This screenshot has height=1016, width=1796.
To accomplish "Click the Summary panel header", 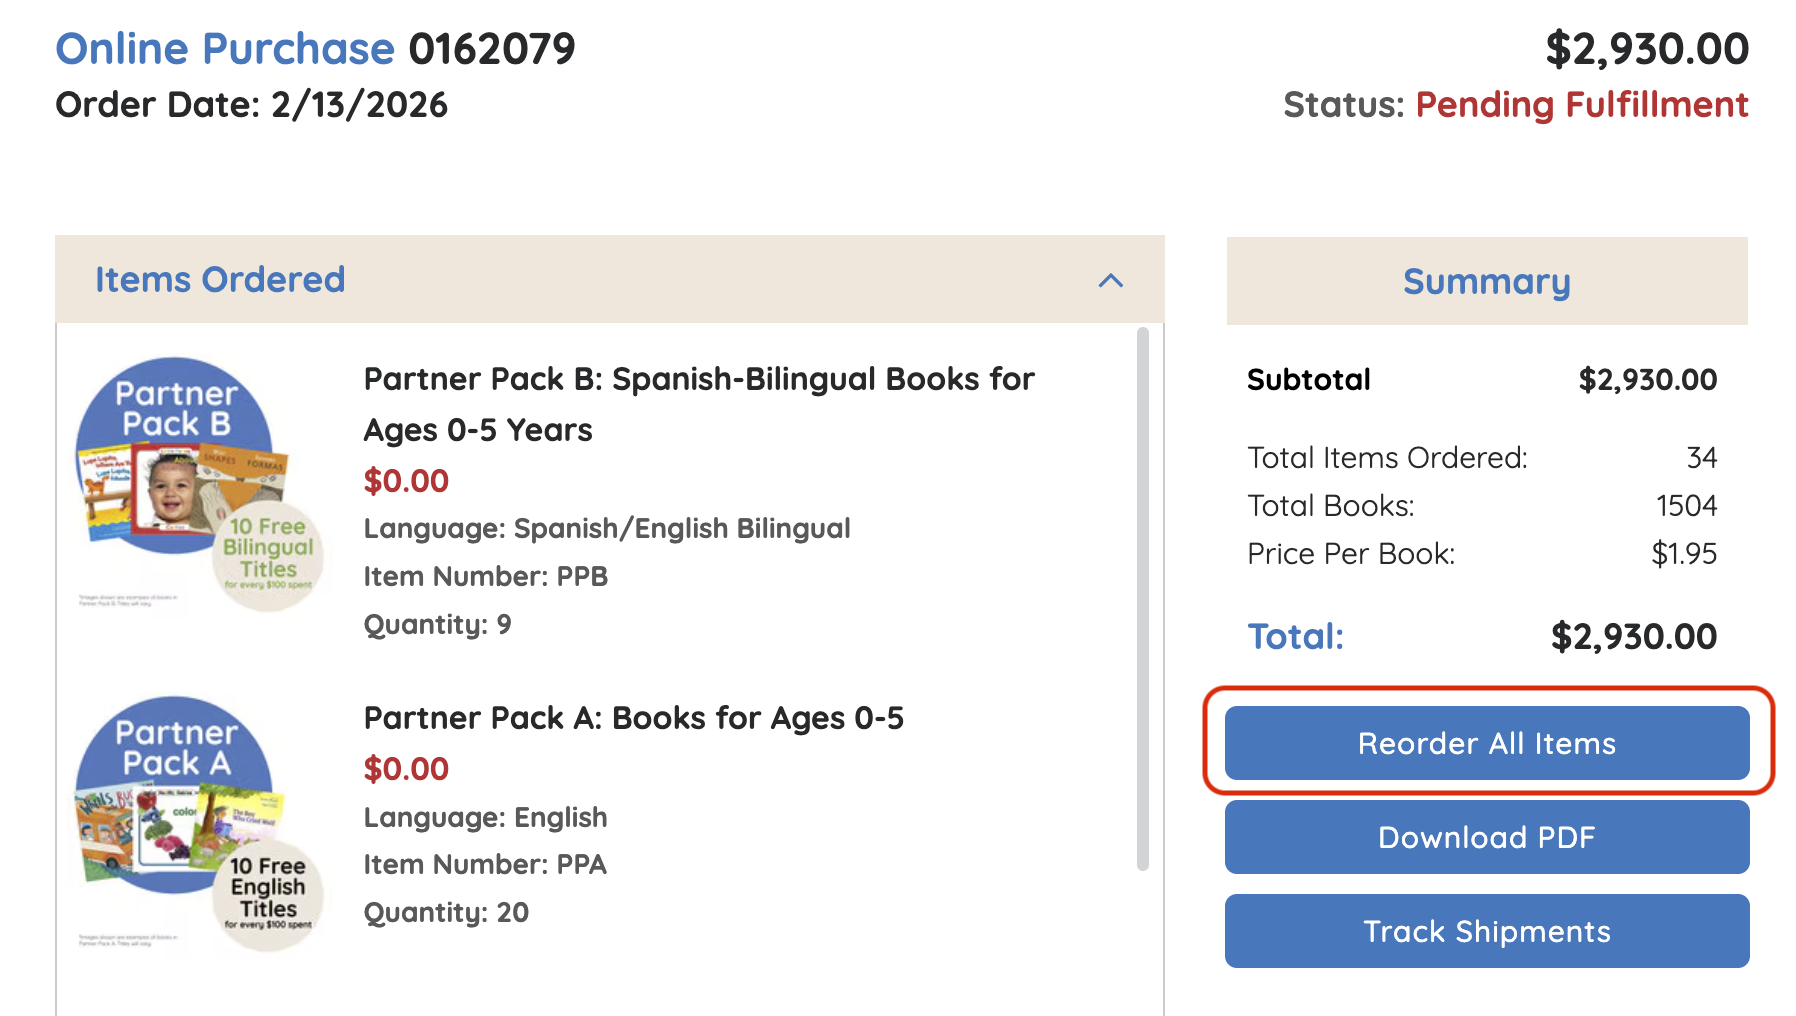I will pyautogui.click(x=1485, y=281).
